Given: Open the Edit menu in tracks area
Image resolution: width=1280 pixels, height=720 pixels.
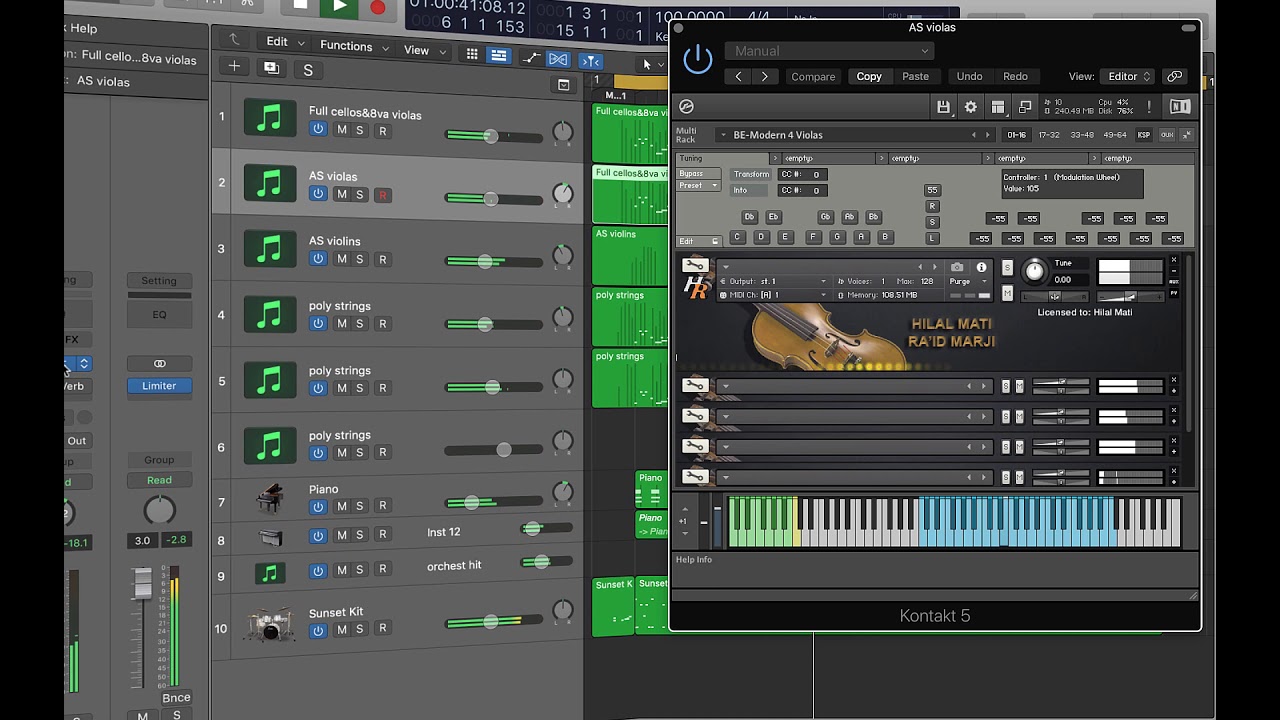Looking at the screenshot, I should click(284, 42).
